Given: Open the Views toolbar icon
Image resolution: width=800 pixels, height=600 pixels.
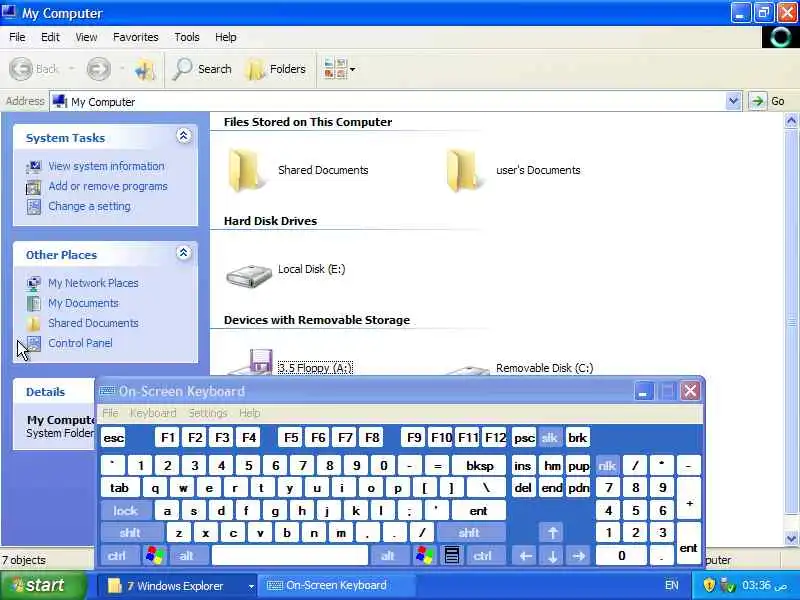Looking at the screenshot, I should pos(335,69).
